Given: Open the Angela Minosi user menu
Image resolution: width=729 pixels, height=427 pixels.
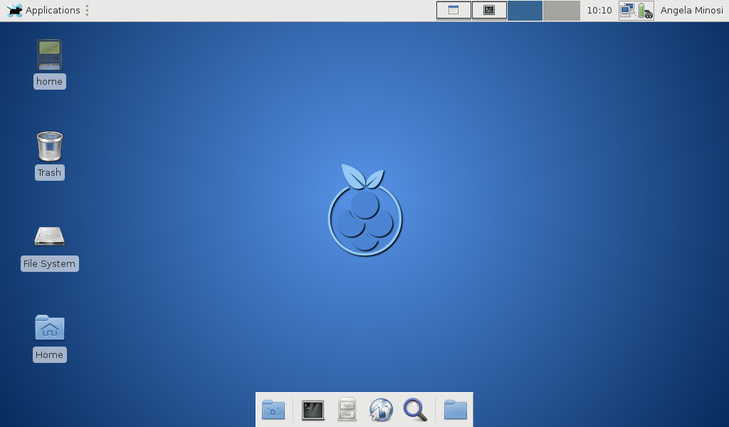Looking at the screenshot, I should point(691,10).
